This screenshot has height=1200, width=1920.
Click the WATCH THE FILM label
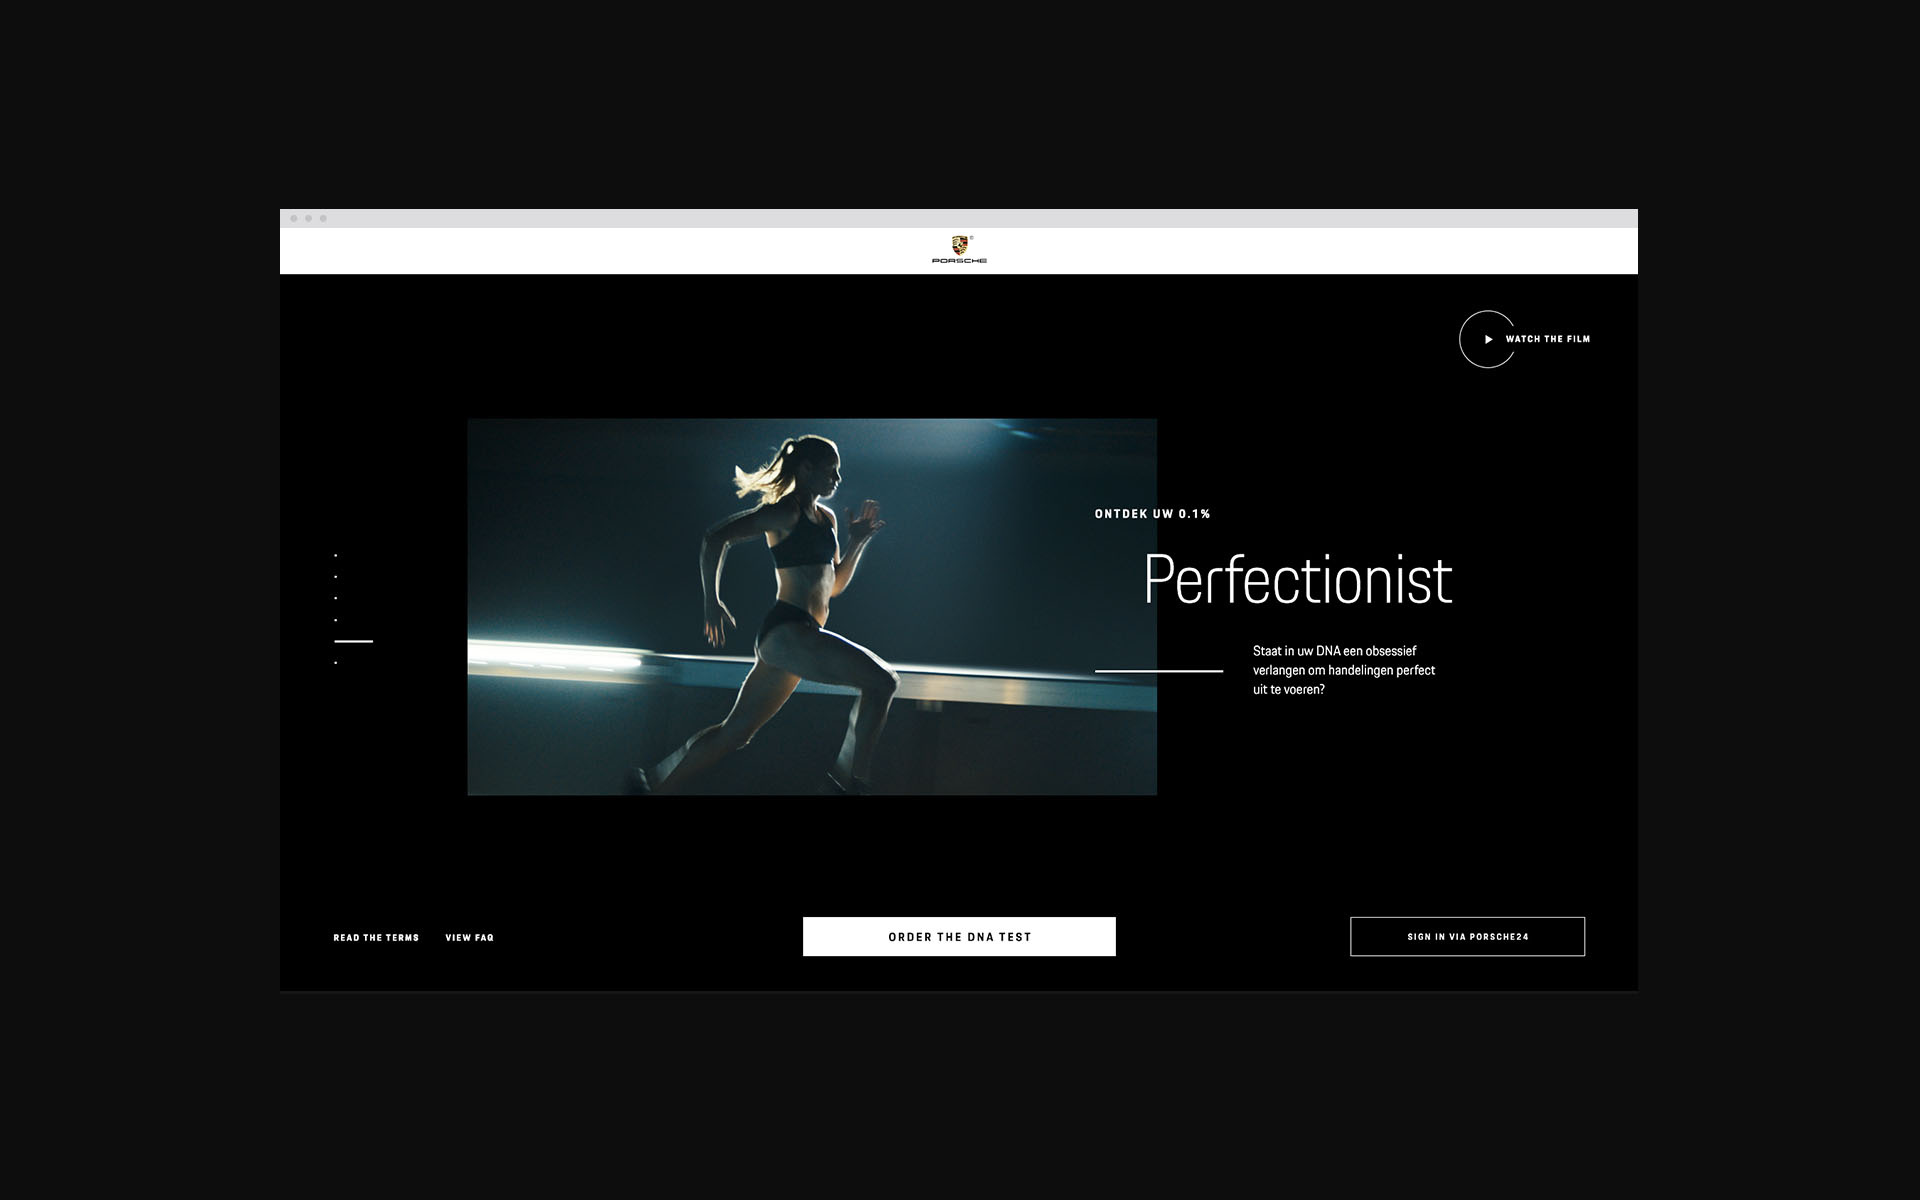pyautogui.click(x=1547, y=339)
